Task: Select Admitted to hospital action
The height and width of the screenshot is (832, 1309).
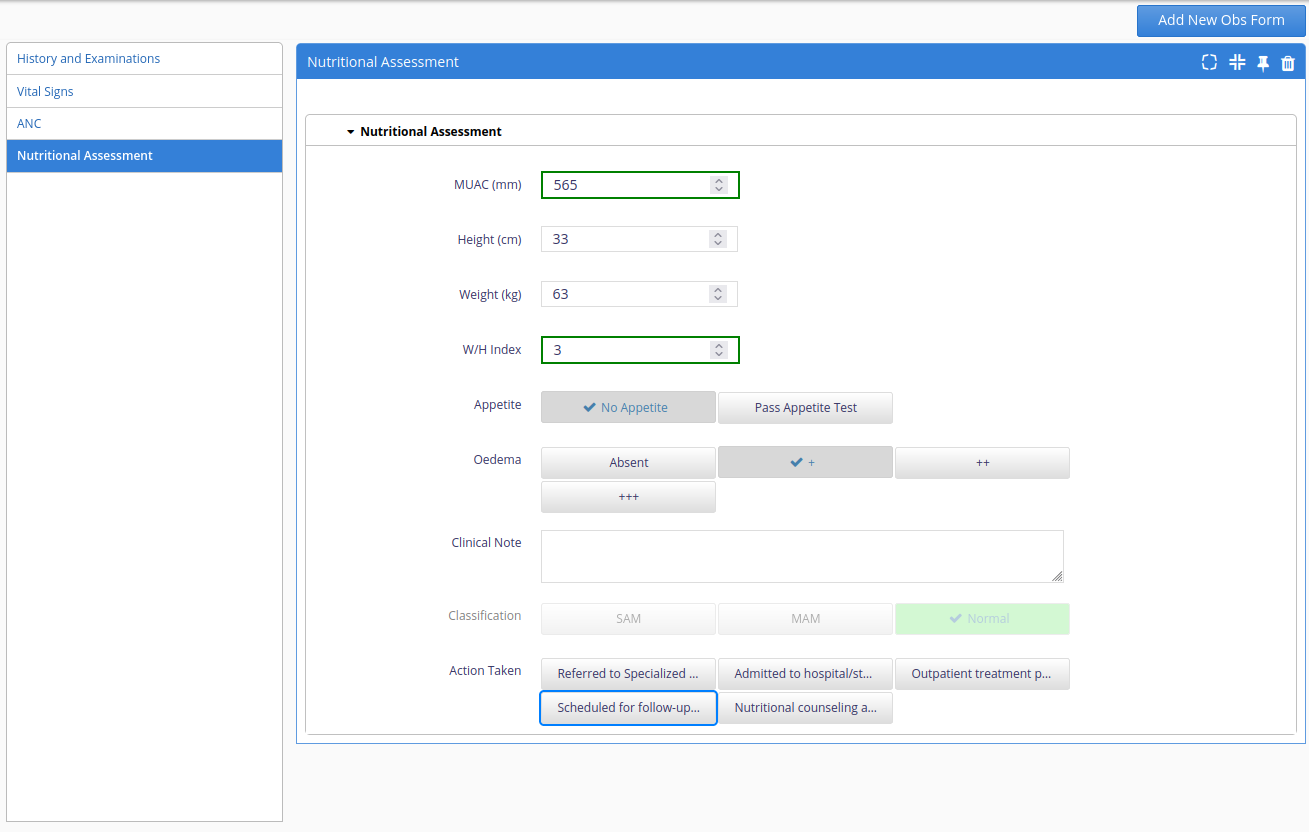Action: point(805,673)
